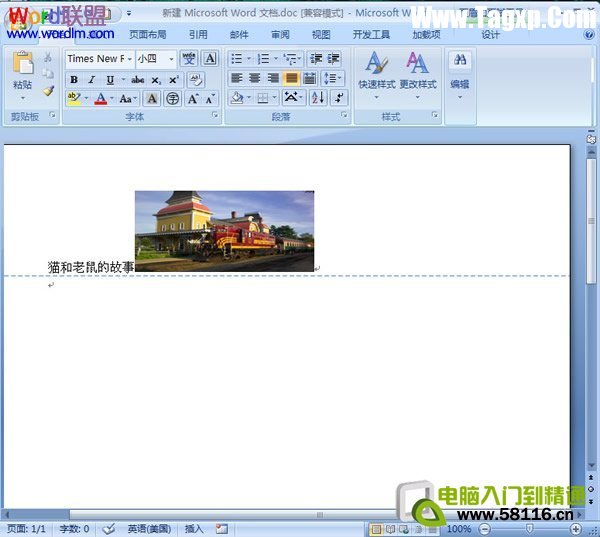This screenshot has width=600, height=537.
Task: Click the Grow Font icon
Action: tap(193, 99)
